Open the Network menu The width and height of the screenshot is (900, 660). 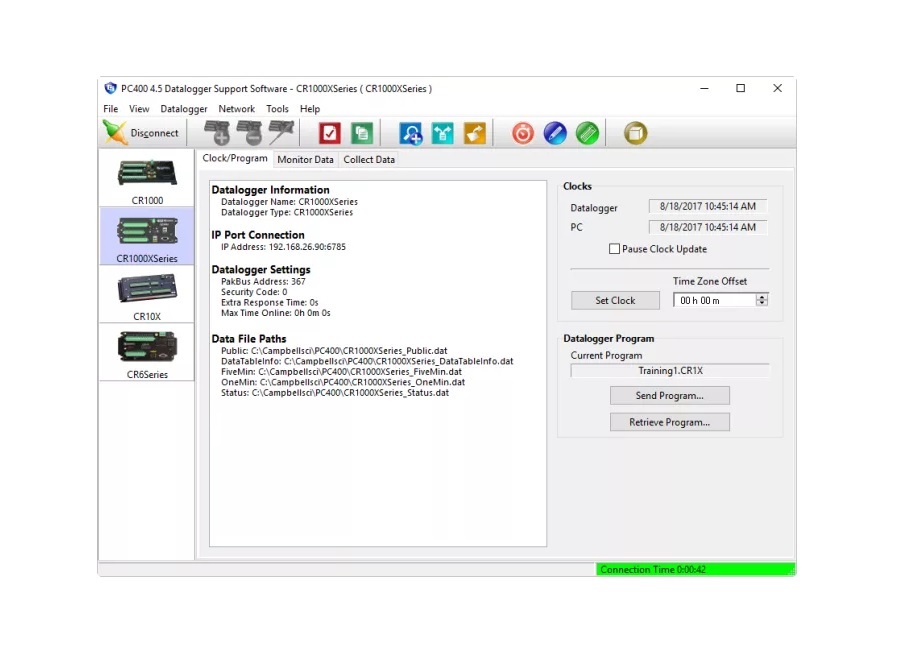click(236, 108)
